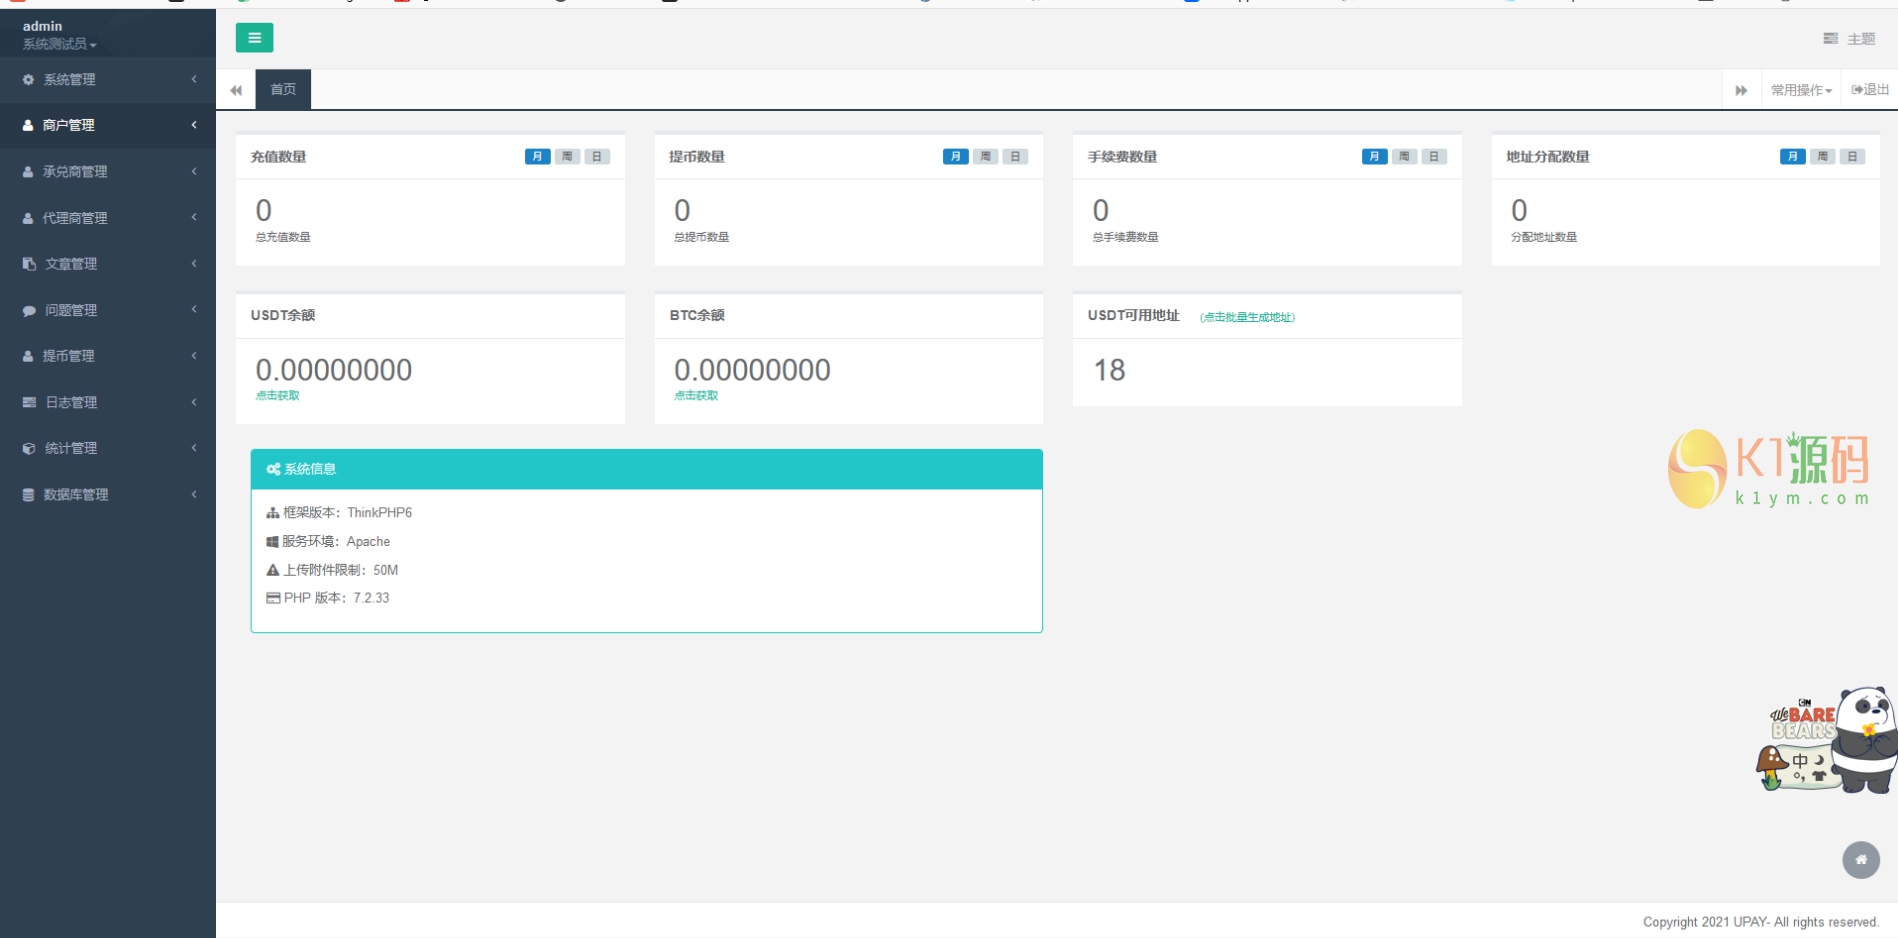Click the user icon beside 商户管理
Screen dimensions: 1898x938
28,126
